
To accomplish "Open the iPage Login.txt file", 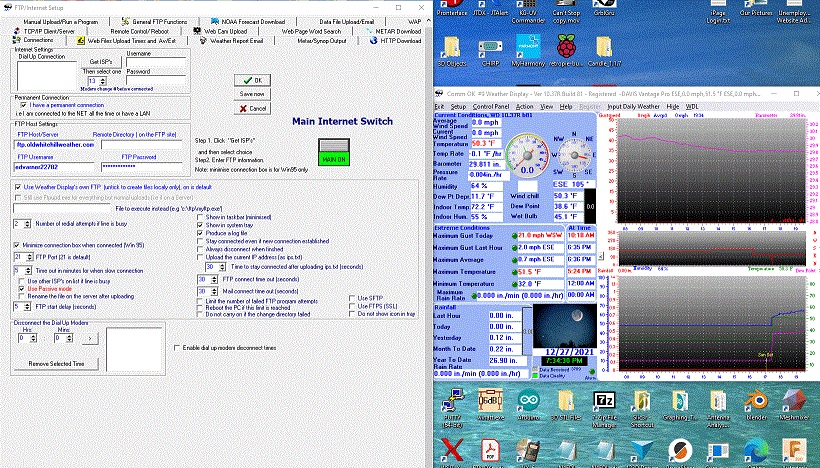I will tap(718, 12).
